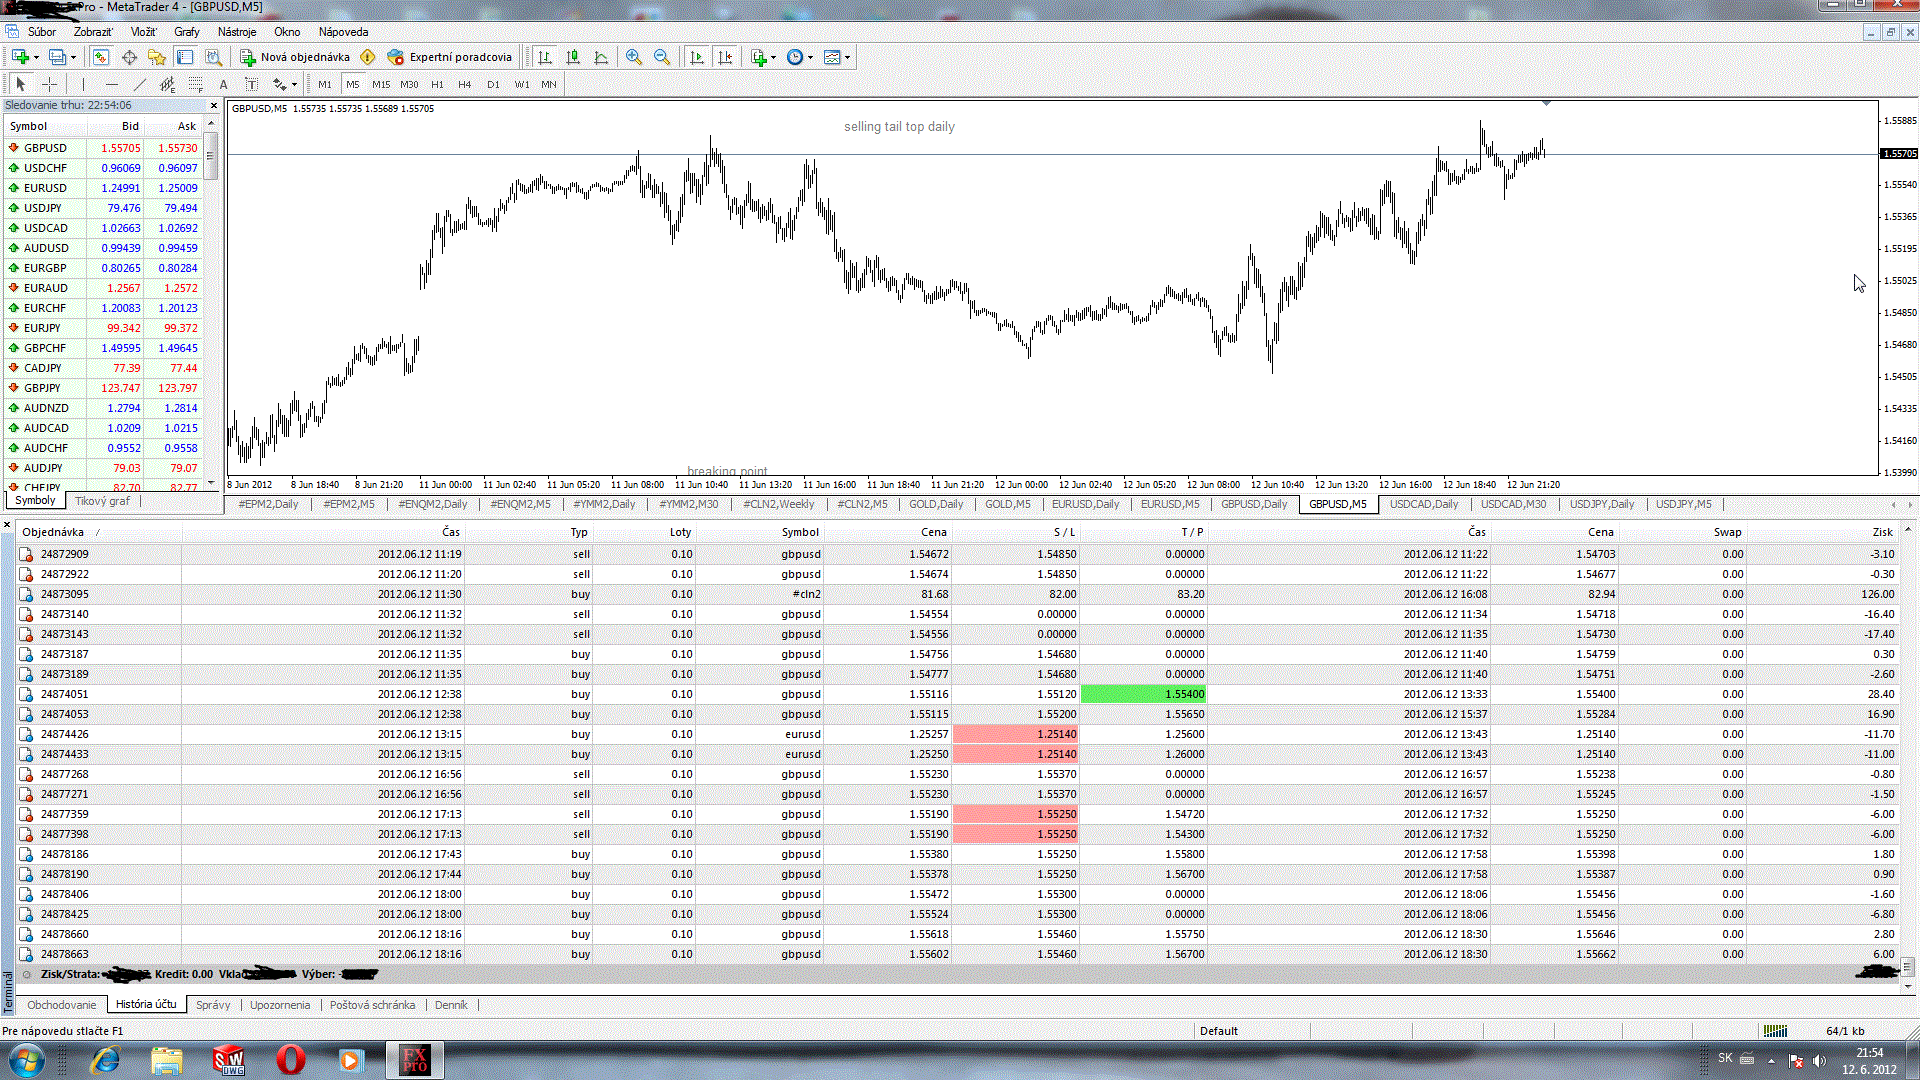This screenshot has width=1920, height=1080.
Task: Select the EURJPY row in Market Watch
Action: pyautogui.click(x=43, y=328)
